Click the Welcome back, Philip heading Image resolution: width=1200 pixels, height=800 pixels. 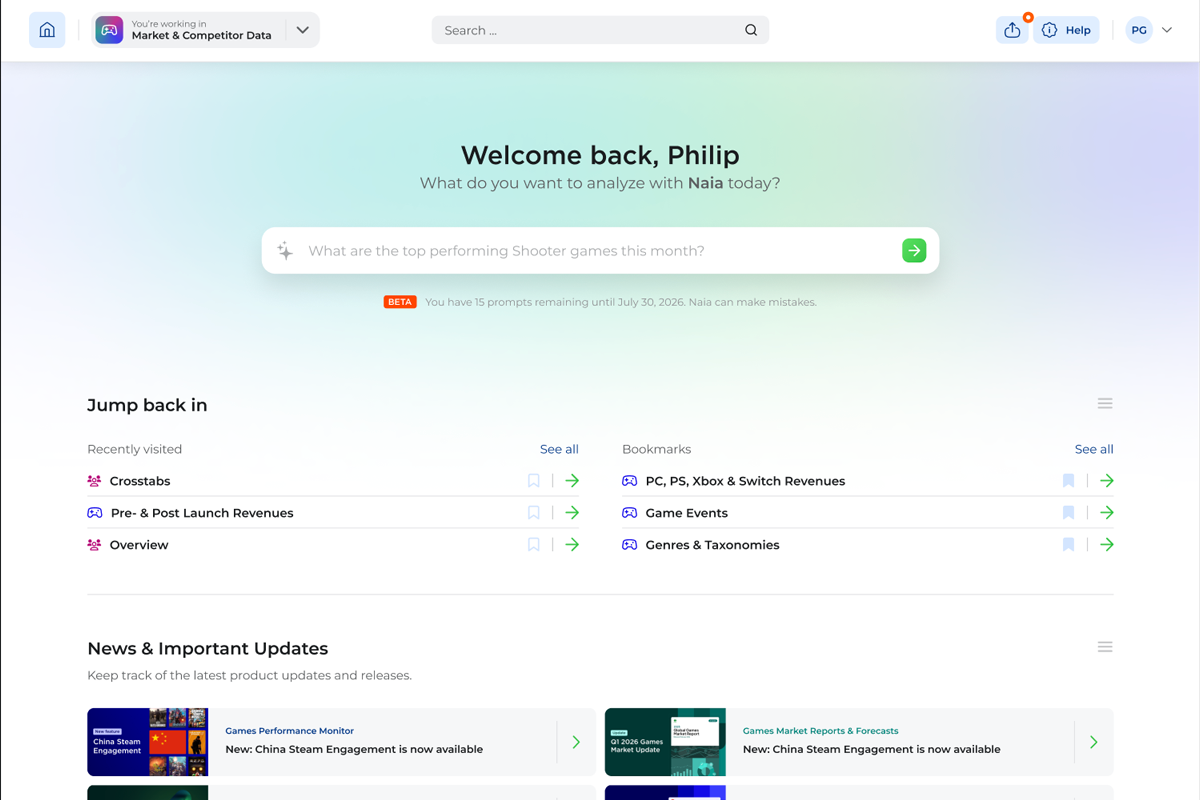[x=600, y=155]
